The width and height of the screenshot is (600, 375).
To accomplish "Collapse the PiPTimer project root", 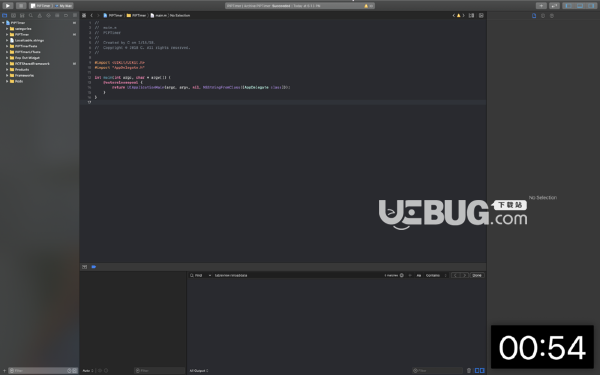I will click(x=3, y=23).
